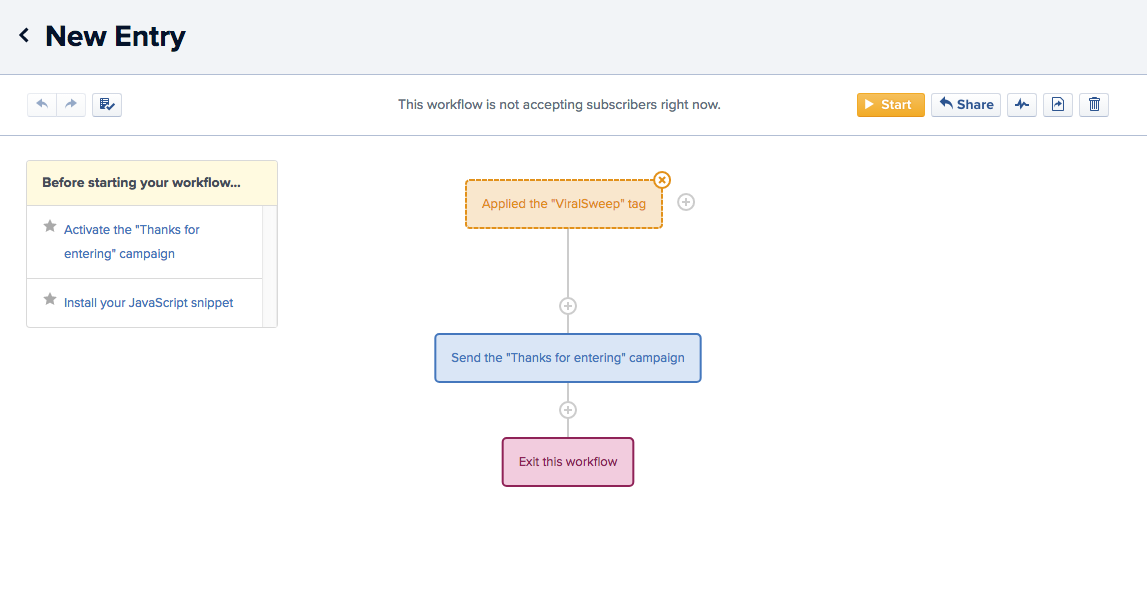Open the workflow activity log icon
The image size is (1147, 590).
[1021, 104]
